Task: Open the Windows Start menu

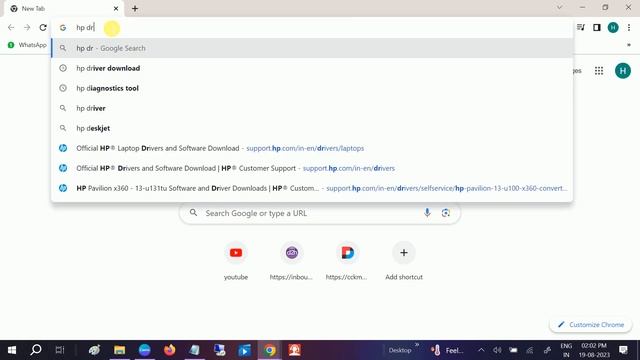Action: 12,350
